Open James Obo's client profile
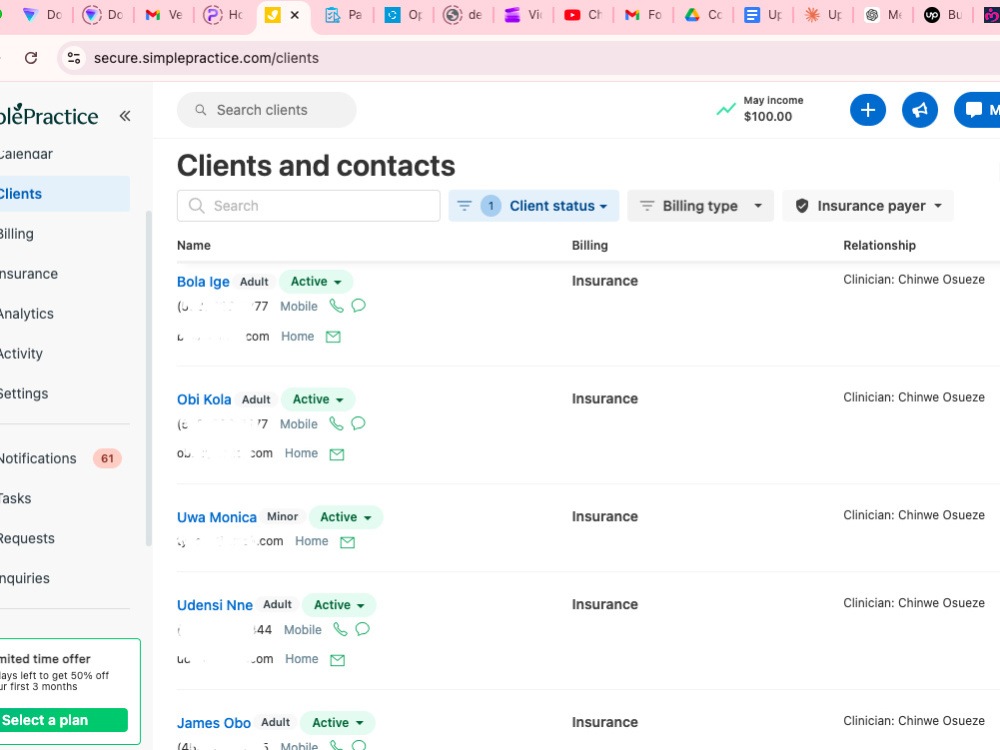Image resolution: width=1000 pixels, height=750 pixels. pos(214,723)
